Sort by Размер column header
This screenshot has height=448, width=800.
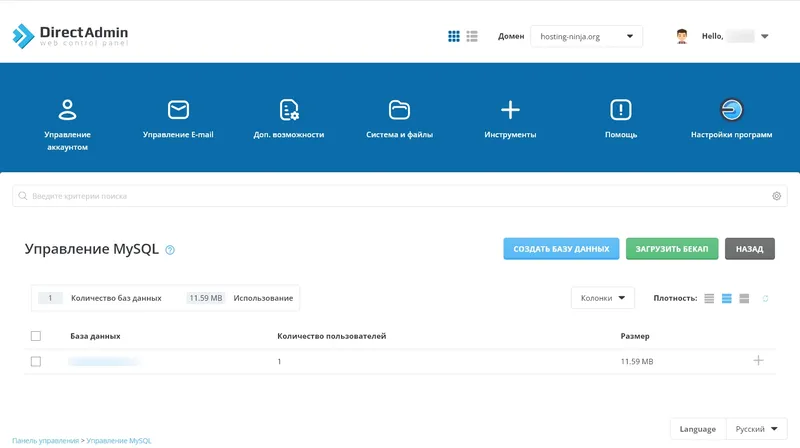pos(635,336)
